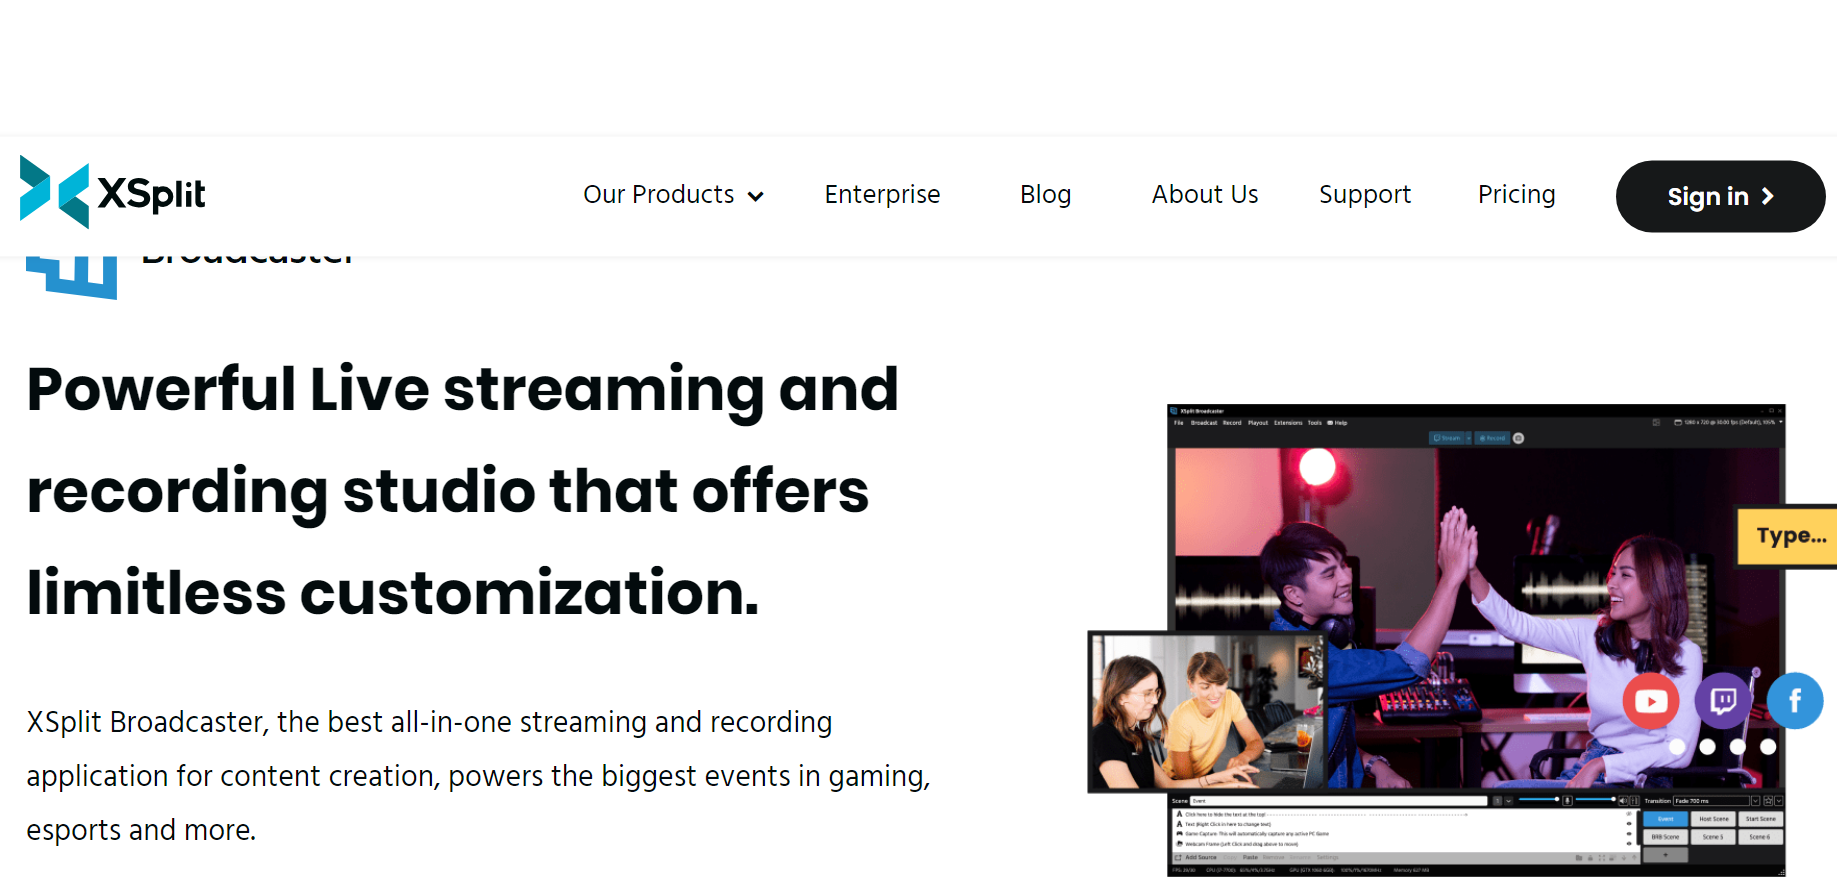The height and width of the screenshot is (887, 1837).
Task: Toggle visibility eye for Webcam Frame source
Action: [1629, 844]
